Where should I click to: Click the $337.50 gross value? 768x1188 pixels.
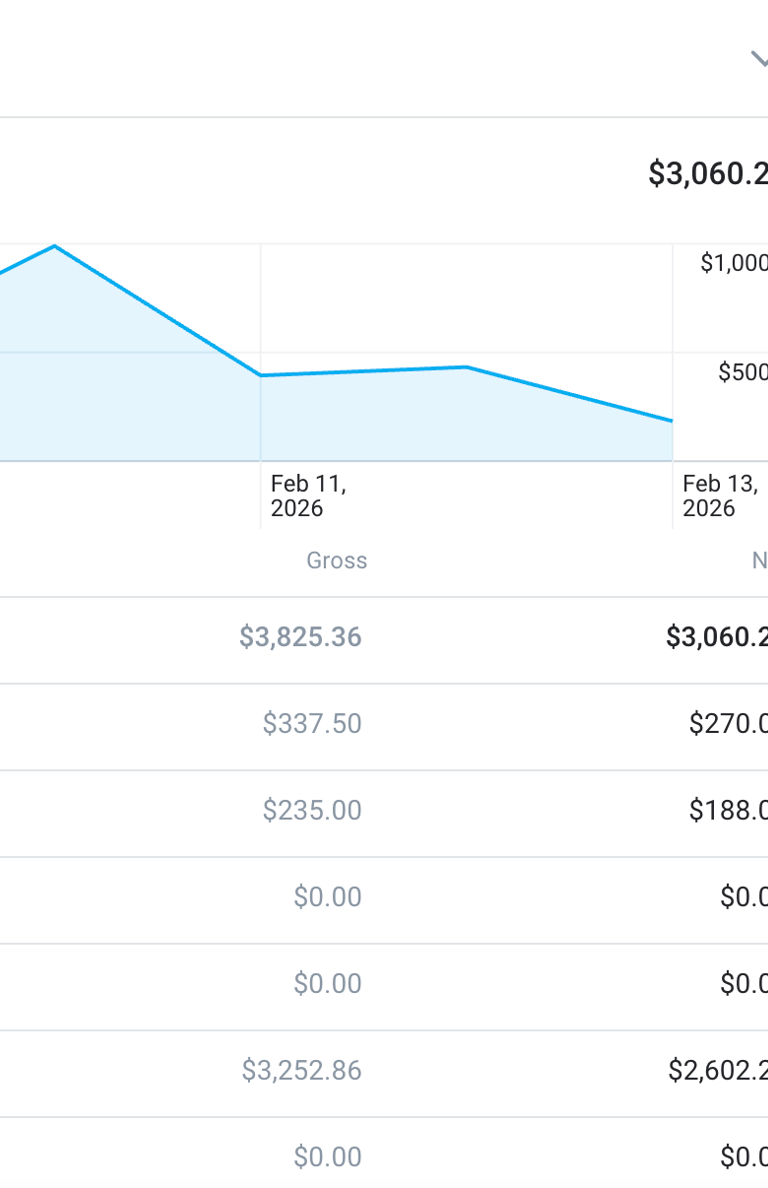point(312,723)
